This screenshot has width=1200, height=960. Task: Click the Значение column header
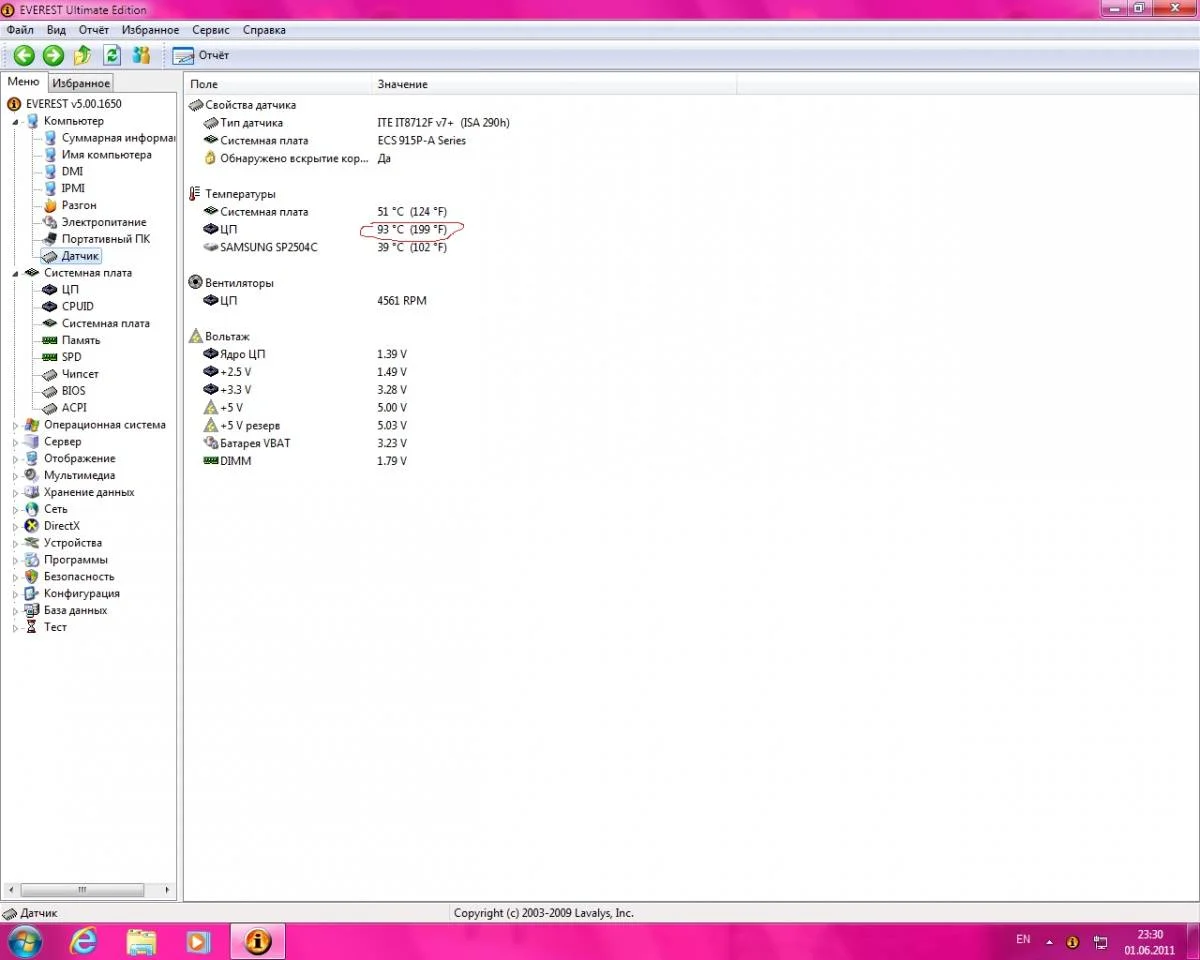click(554, 84)
